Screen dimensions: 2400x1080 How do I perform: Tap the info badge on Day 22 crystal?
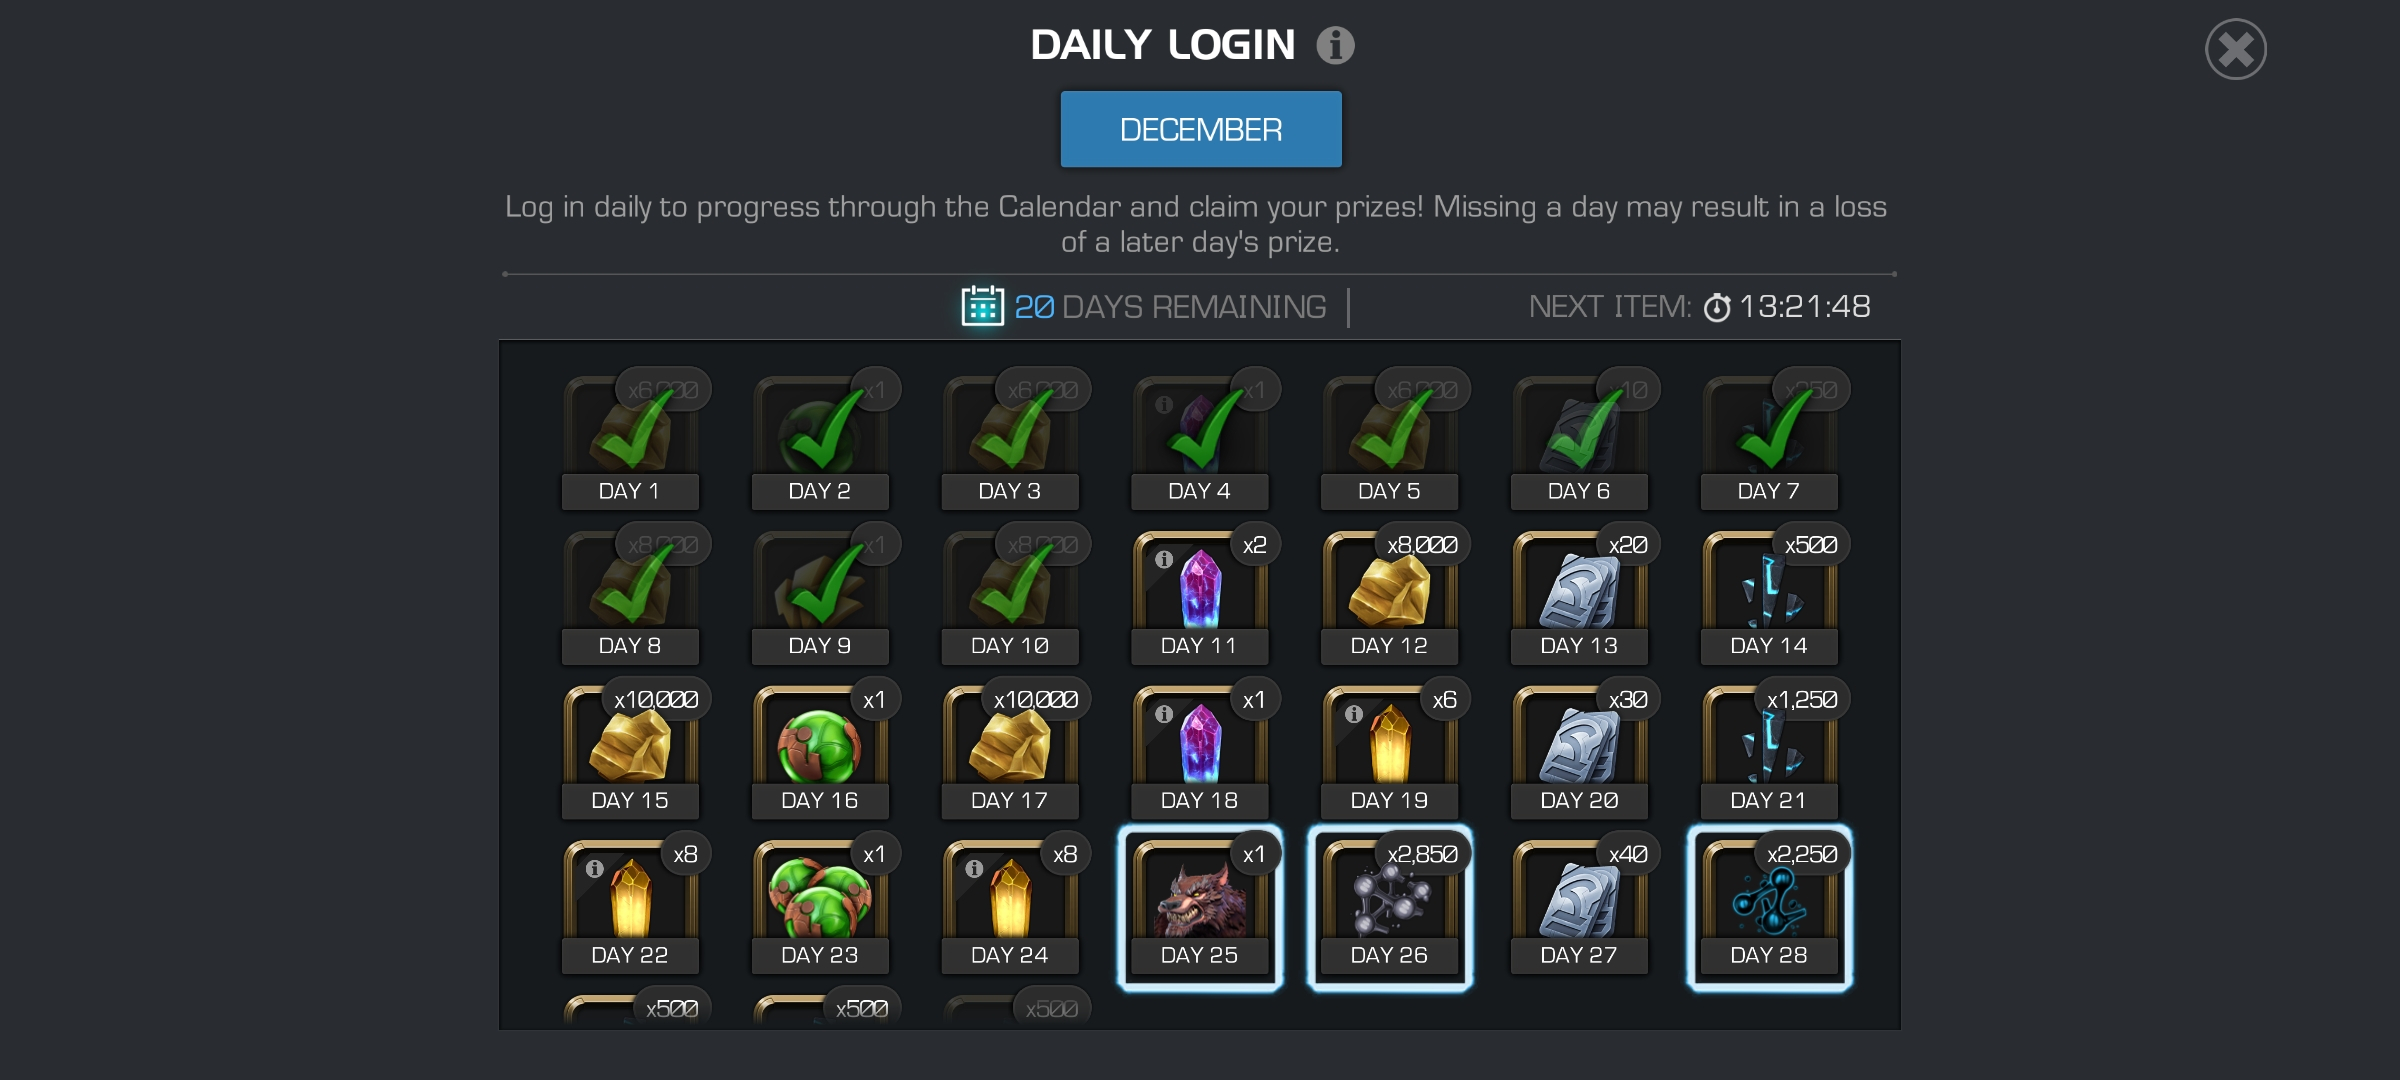coord(595,868)
